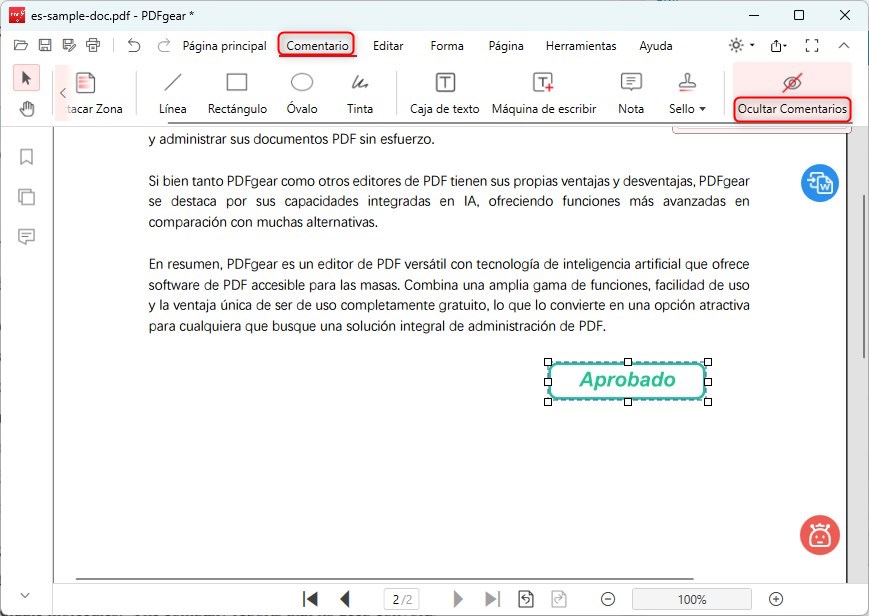Open the Máquina de escribir tool
869x616 pixels.
pos(544,92)
